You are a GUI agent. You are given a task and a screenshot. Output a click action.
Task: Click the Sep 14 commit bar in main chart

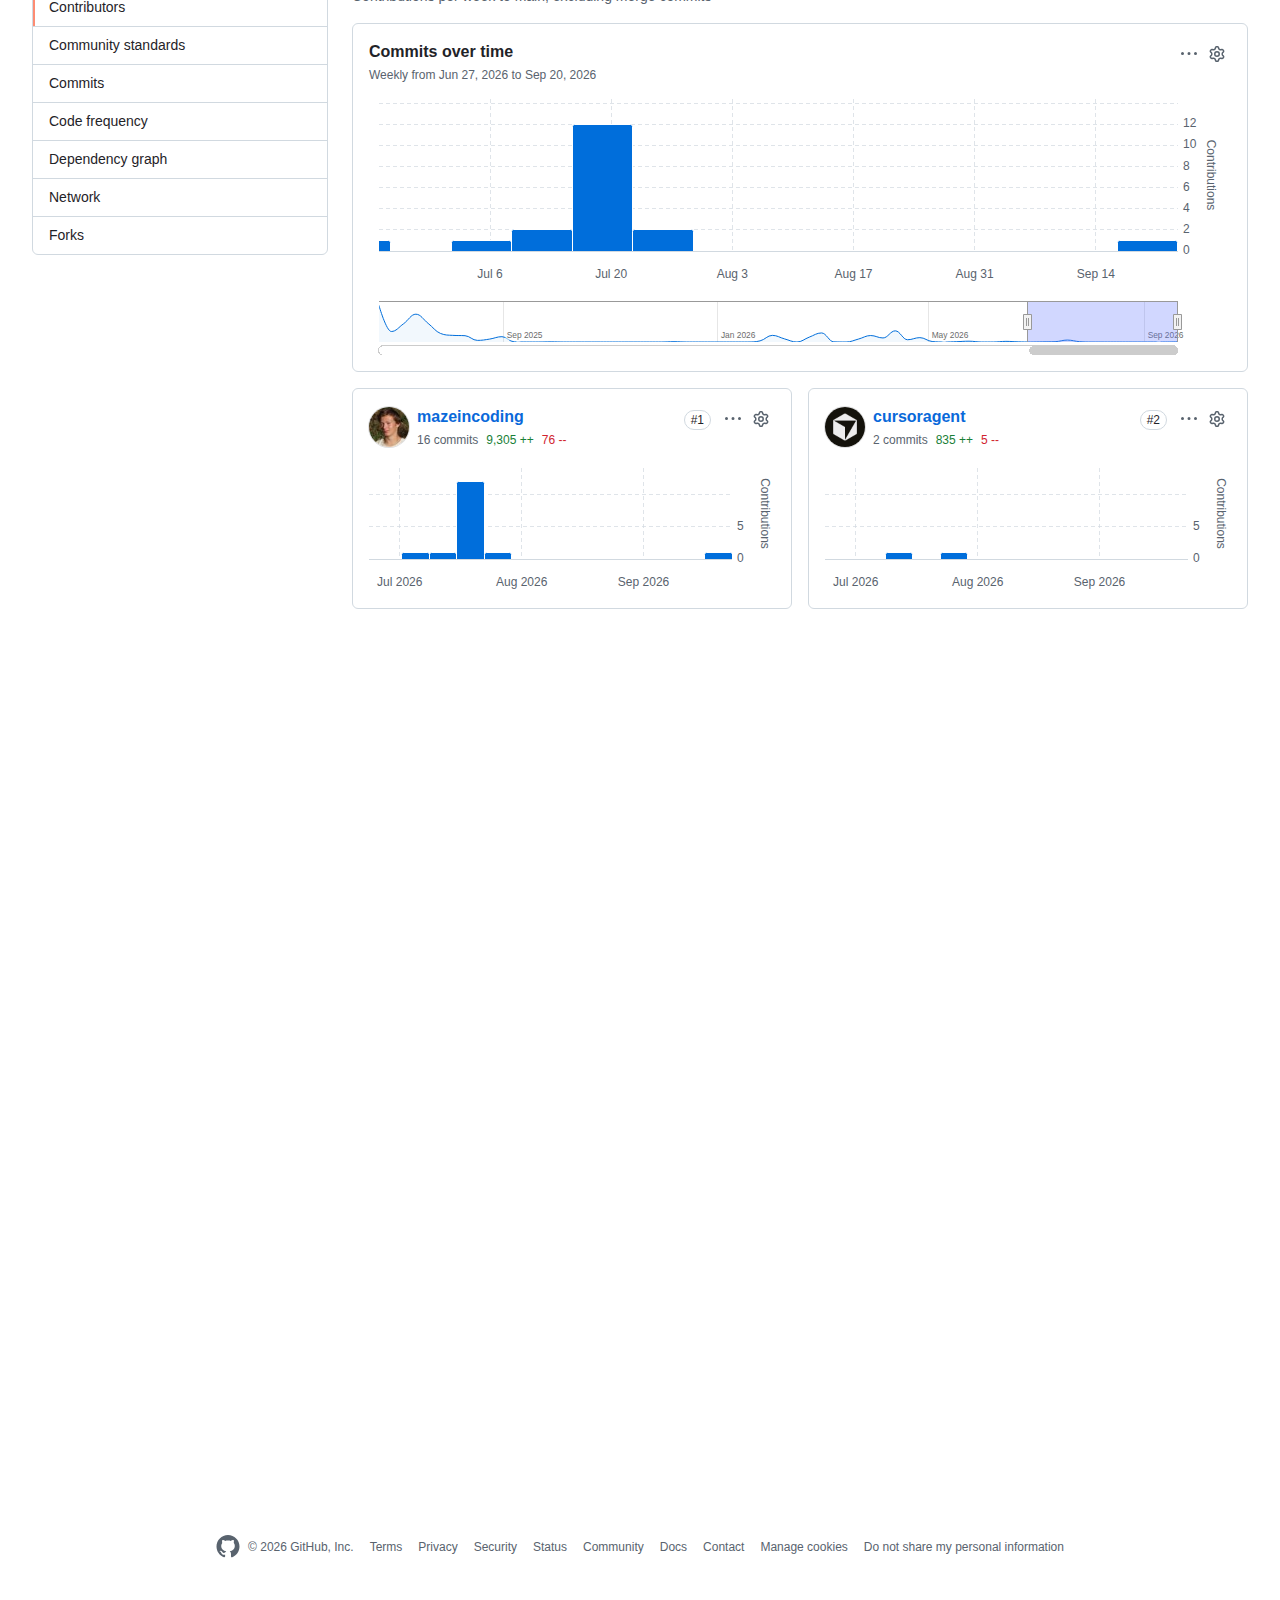tap(1147, 246)
